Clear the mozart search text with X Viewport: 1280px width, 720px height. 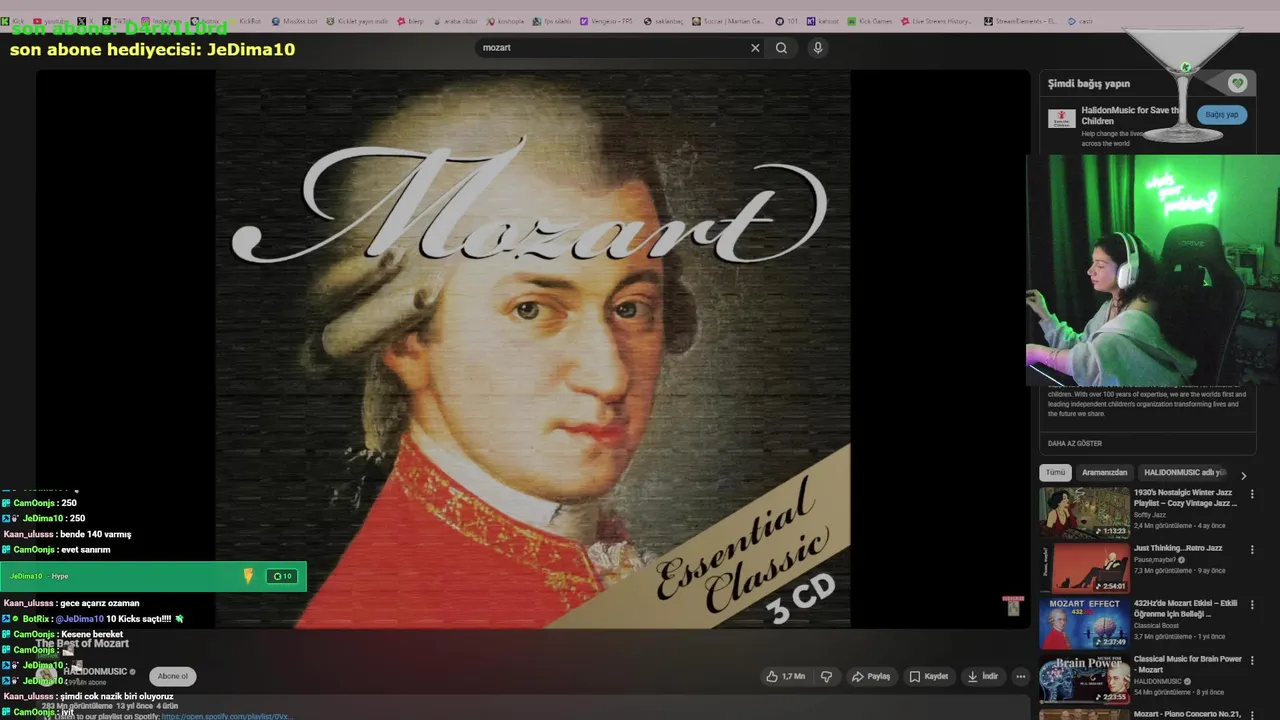755,48
